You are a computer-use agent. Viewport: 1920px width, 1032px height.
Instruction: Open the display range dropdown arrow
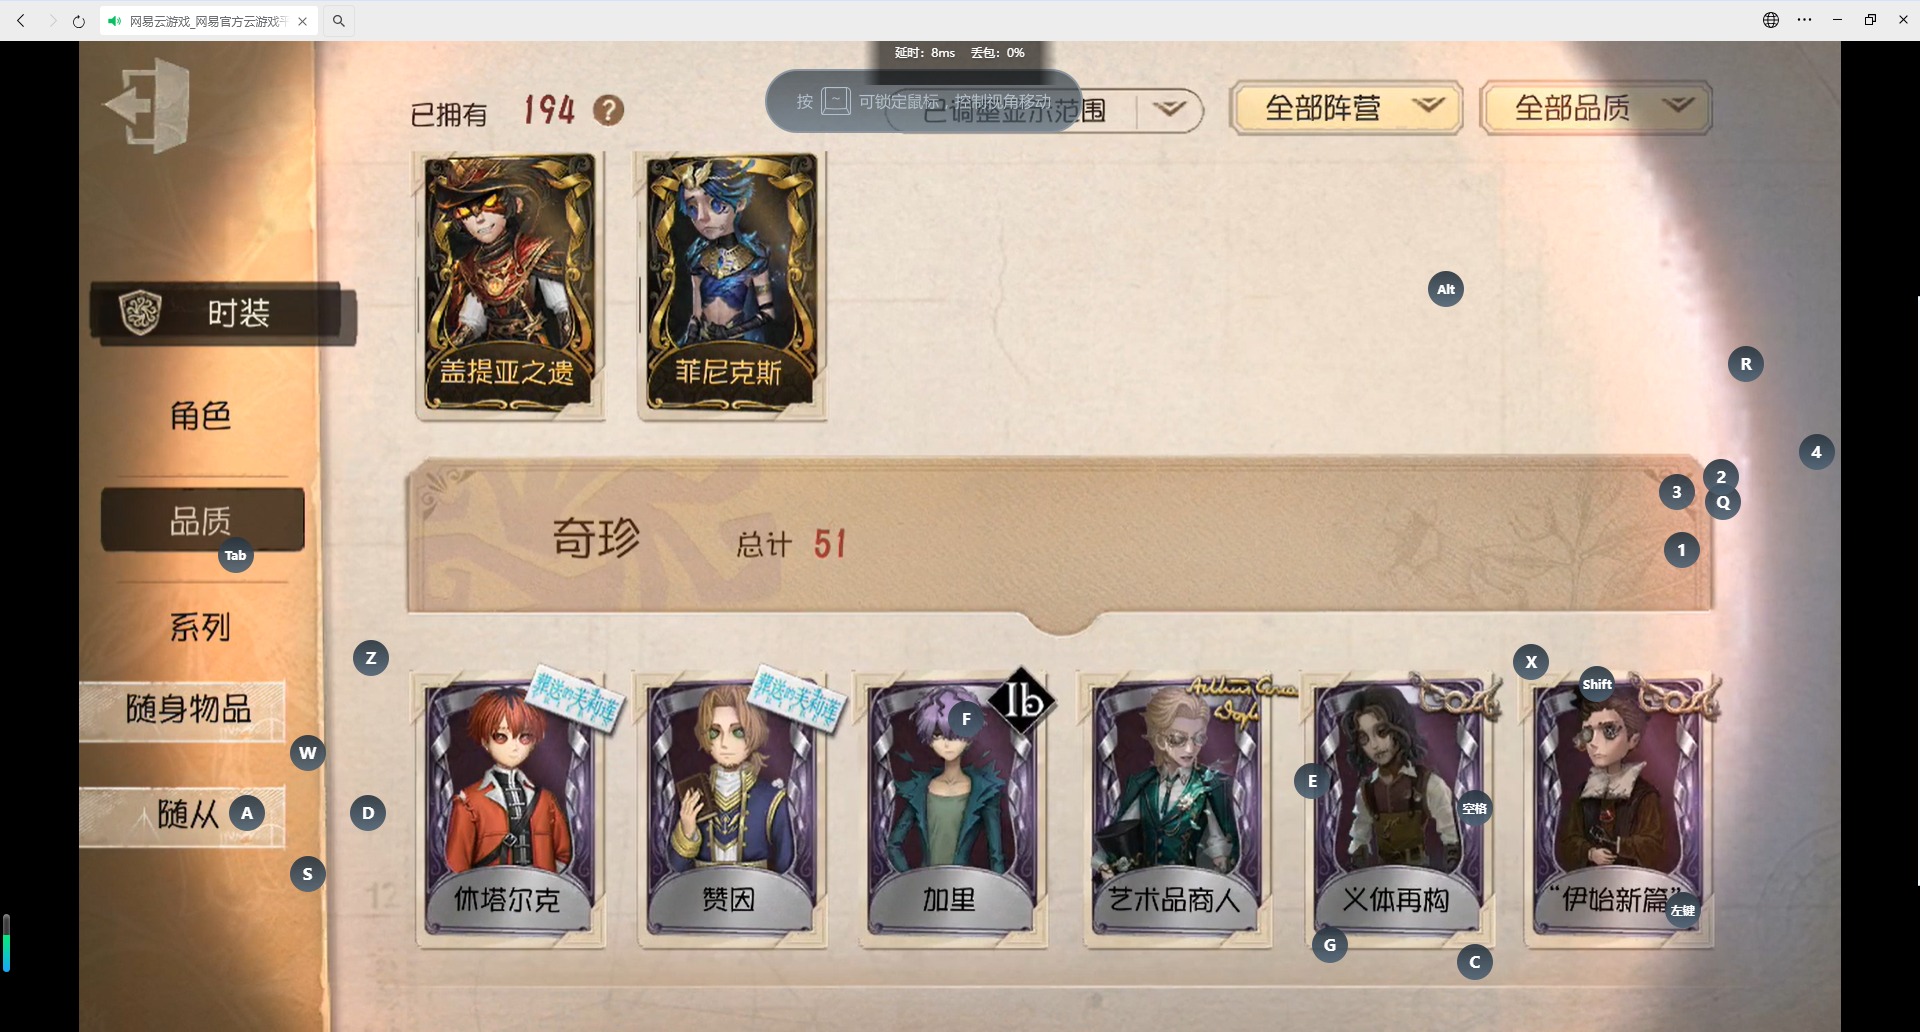[x=1169, y=110]
